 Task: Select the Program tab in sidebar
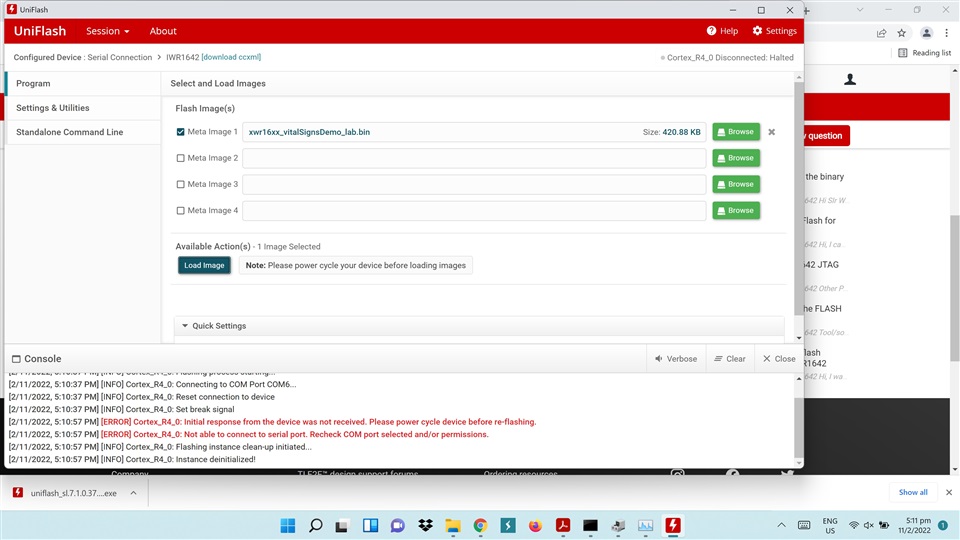click(x=83, y=83)
